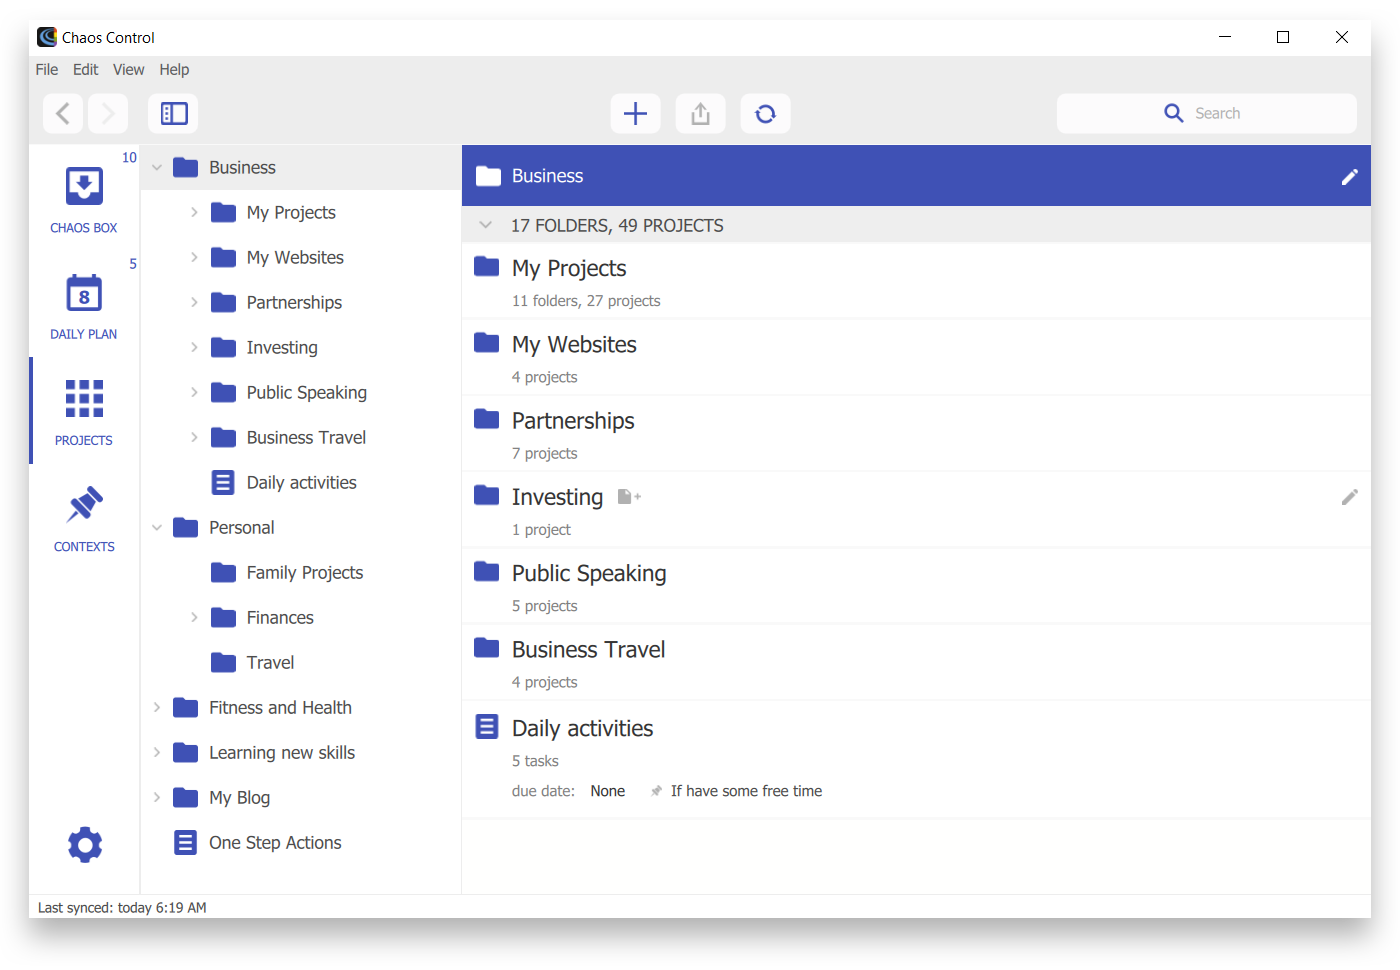The width and height of the screenshot is (1400, 970).
Task: Open the Public Speaking folder in main list
Action: tap(588, 574)
